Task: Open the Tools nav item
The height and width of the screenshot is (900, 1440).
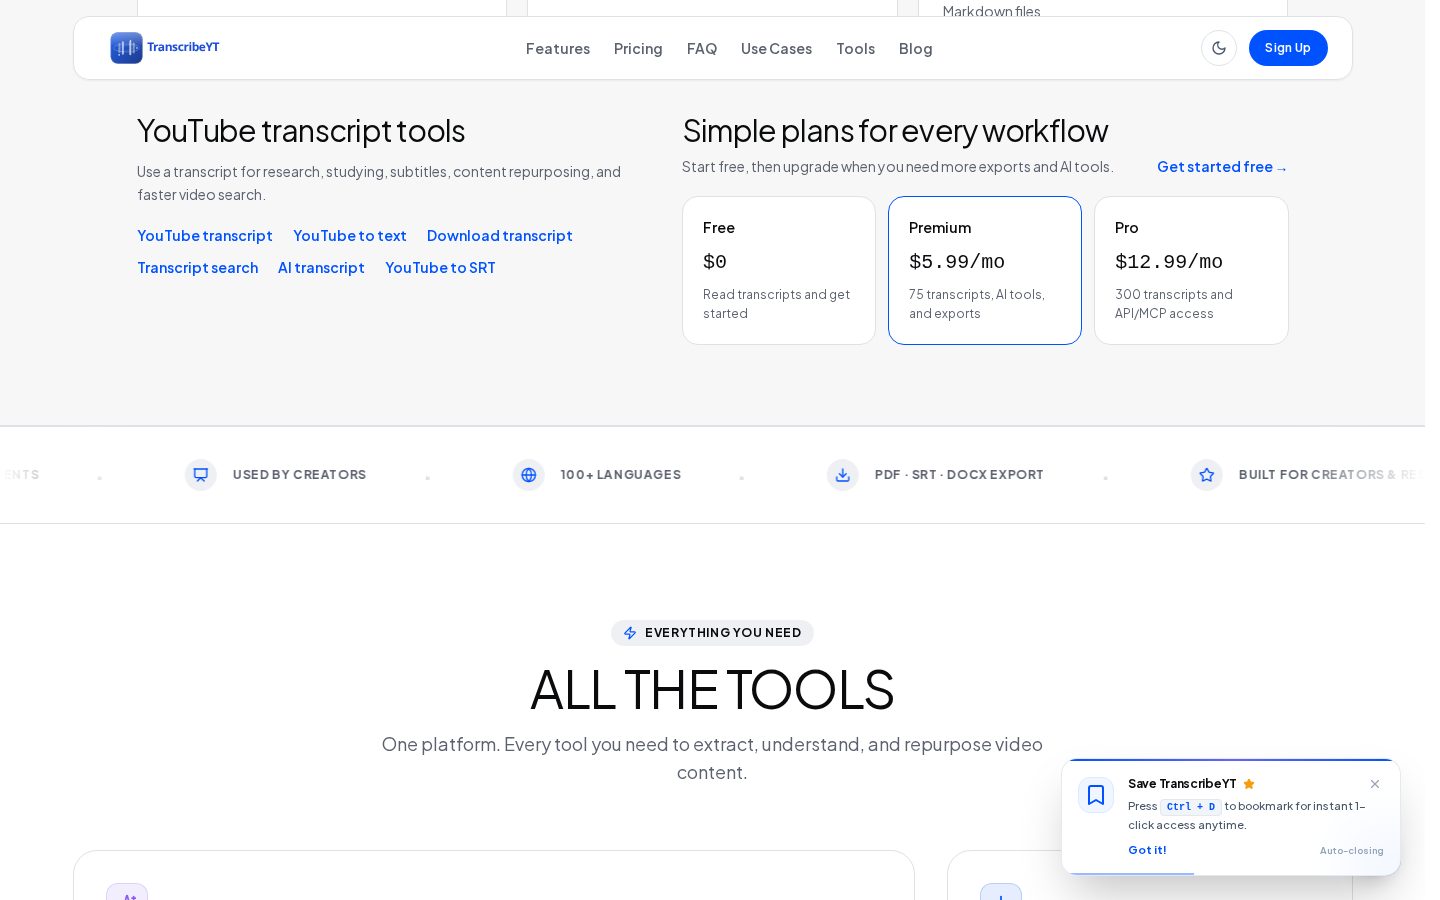Action: (855, 49)
